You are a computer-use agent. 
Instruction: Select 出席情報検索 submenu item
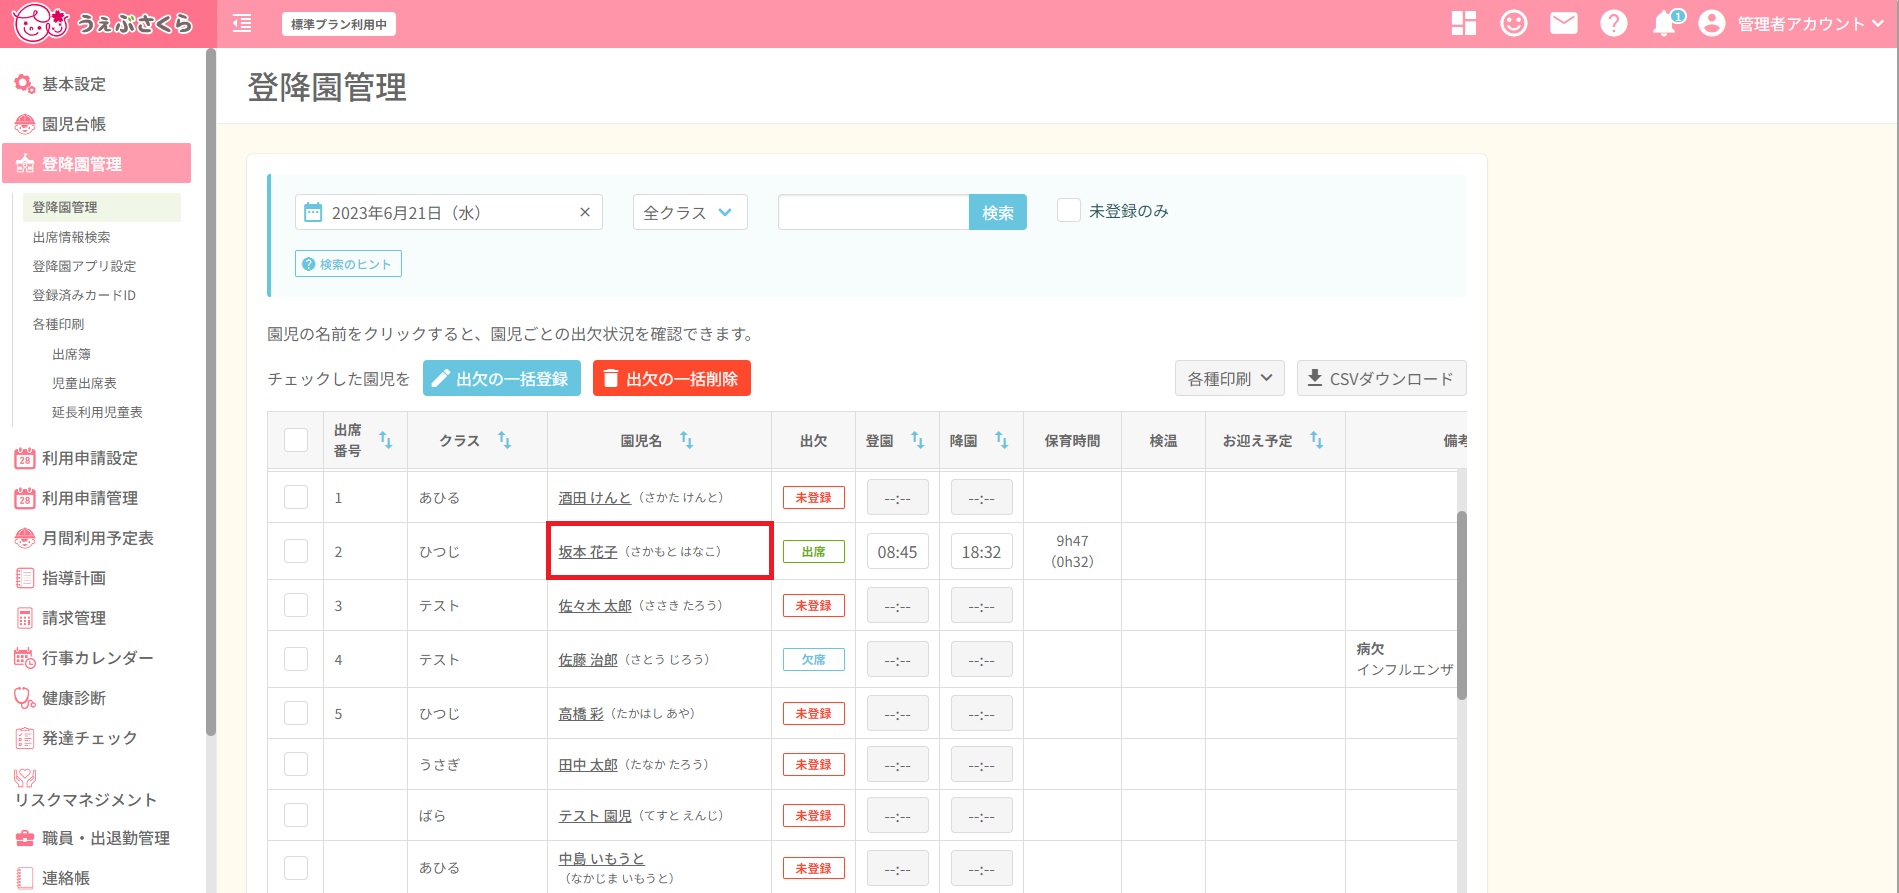coord(71,237)
